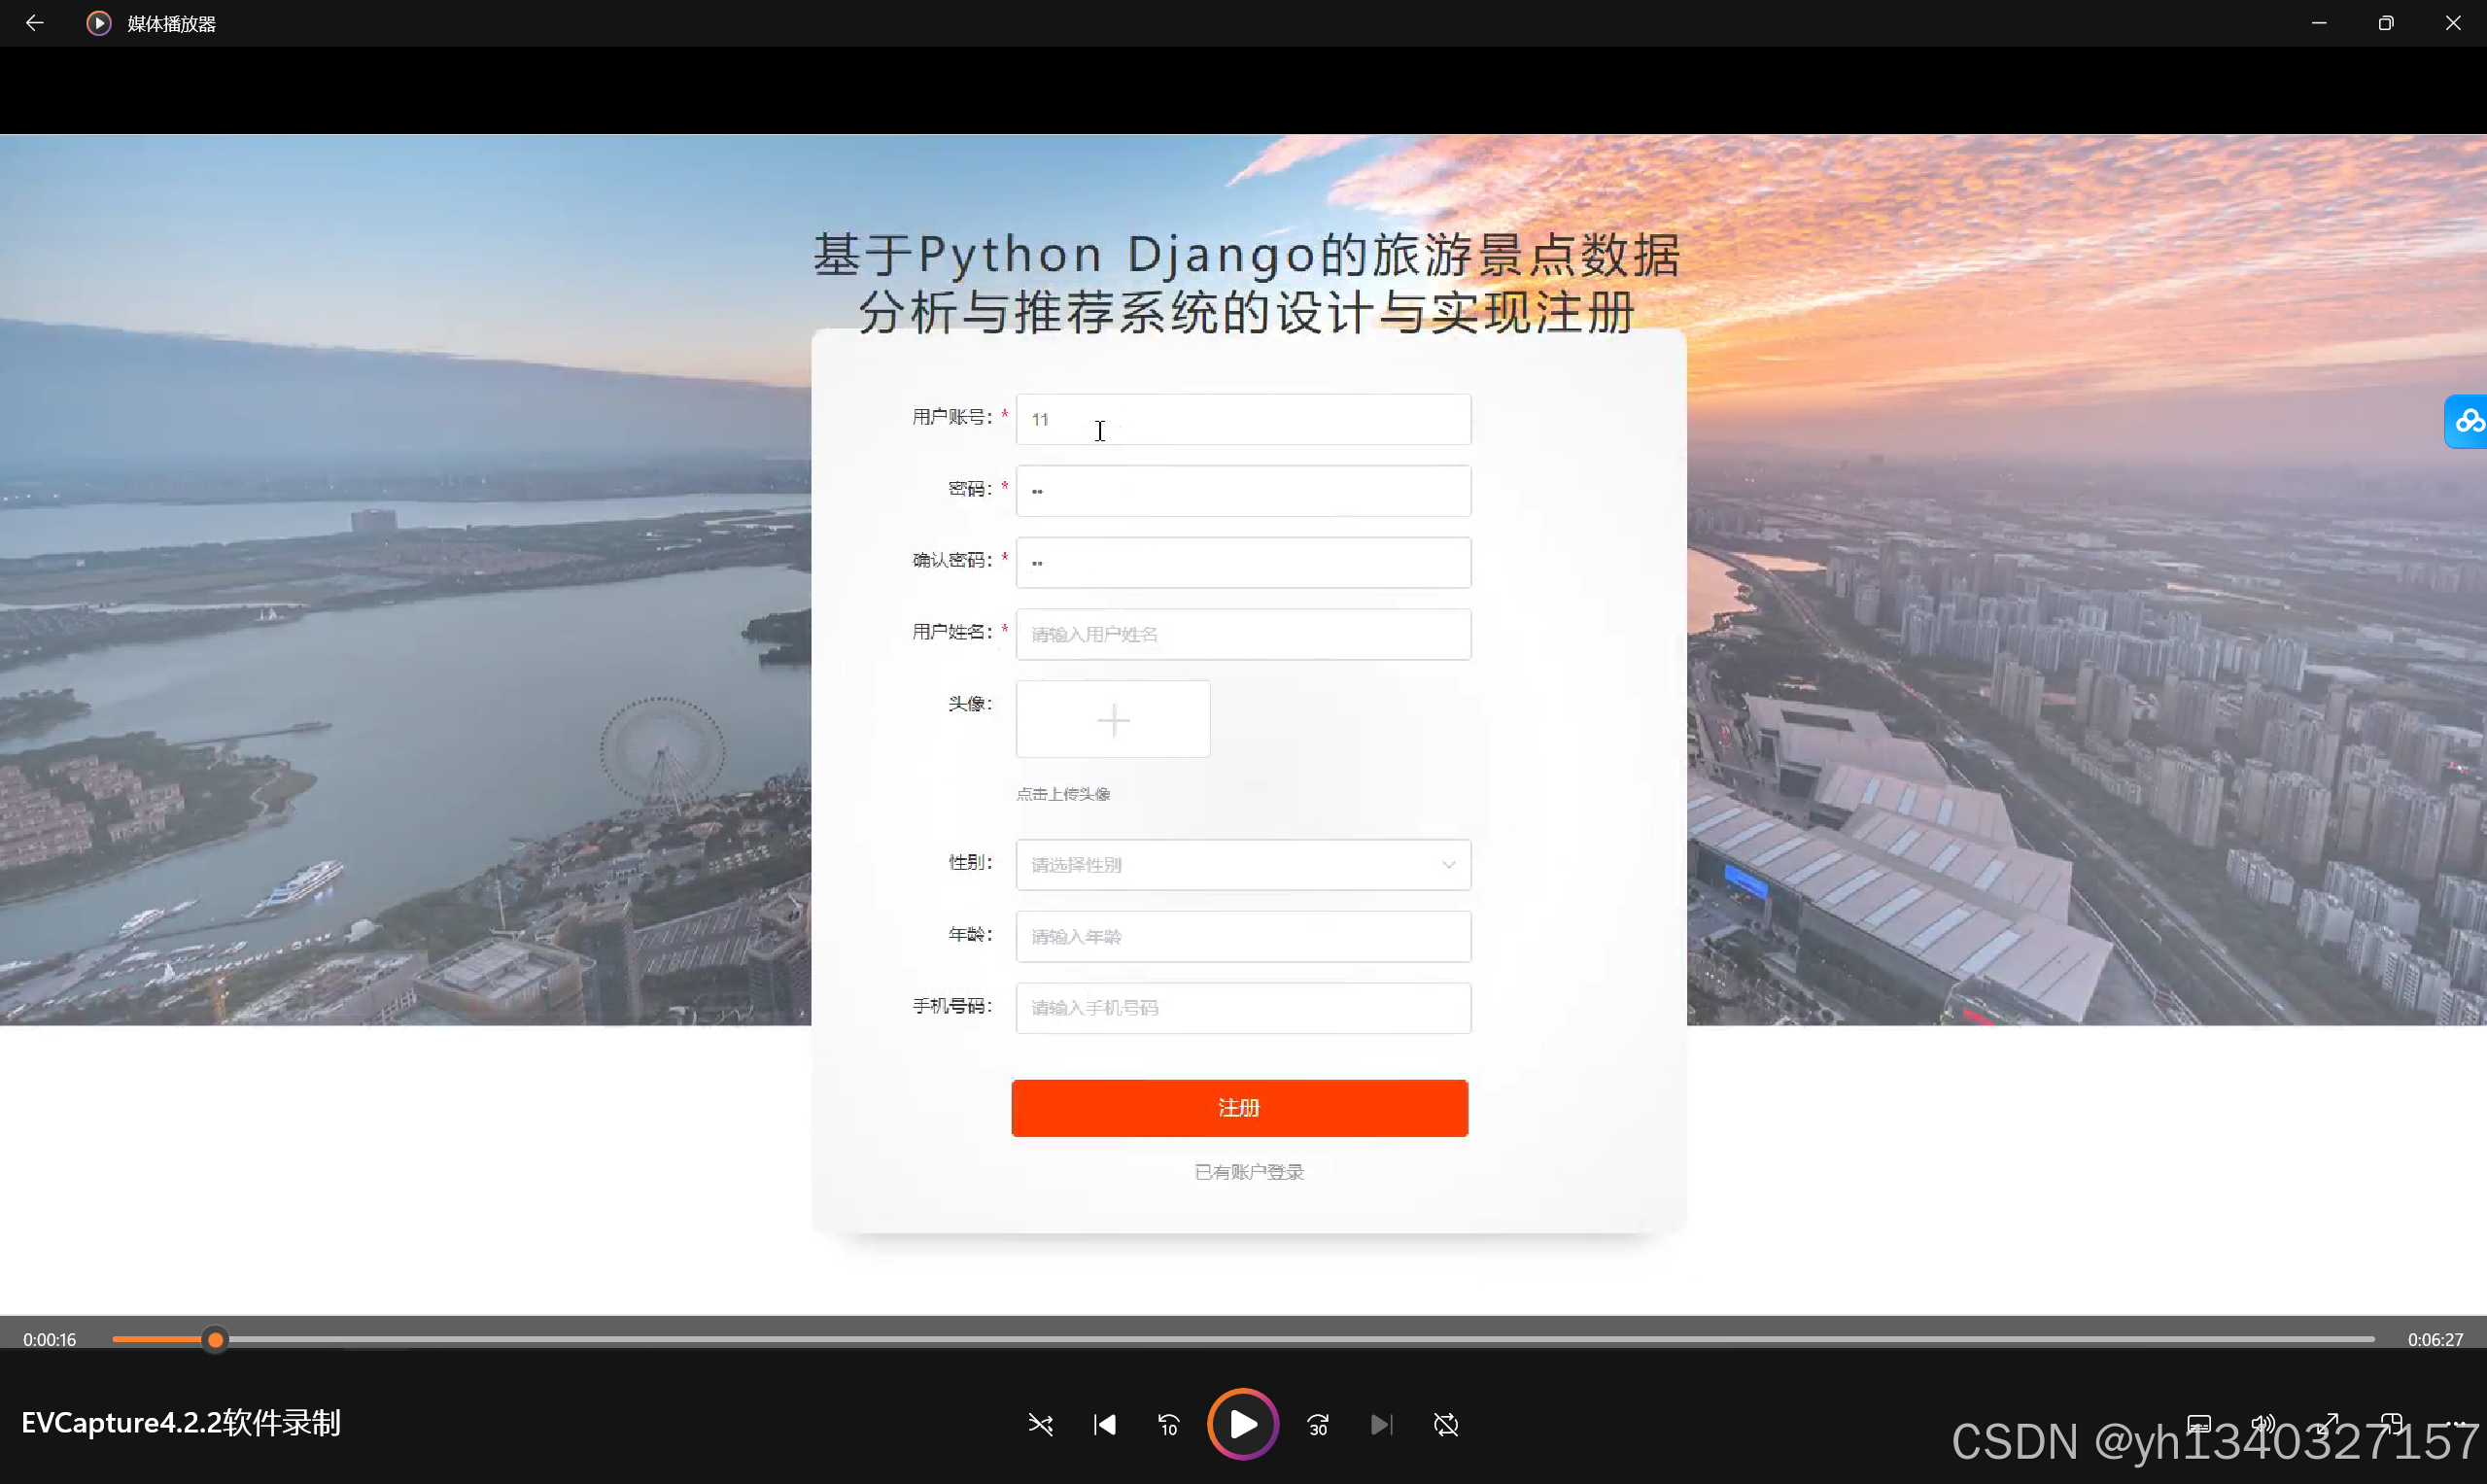Screen dimensions: 2487x1484
Task: Open more options ellipsis menu
Action: pyautogui.click(x=2456, y=1424)
